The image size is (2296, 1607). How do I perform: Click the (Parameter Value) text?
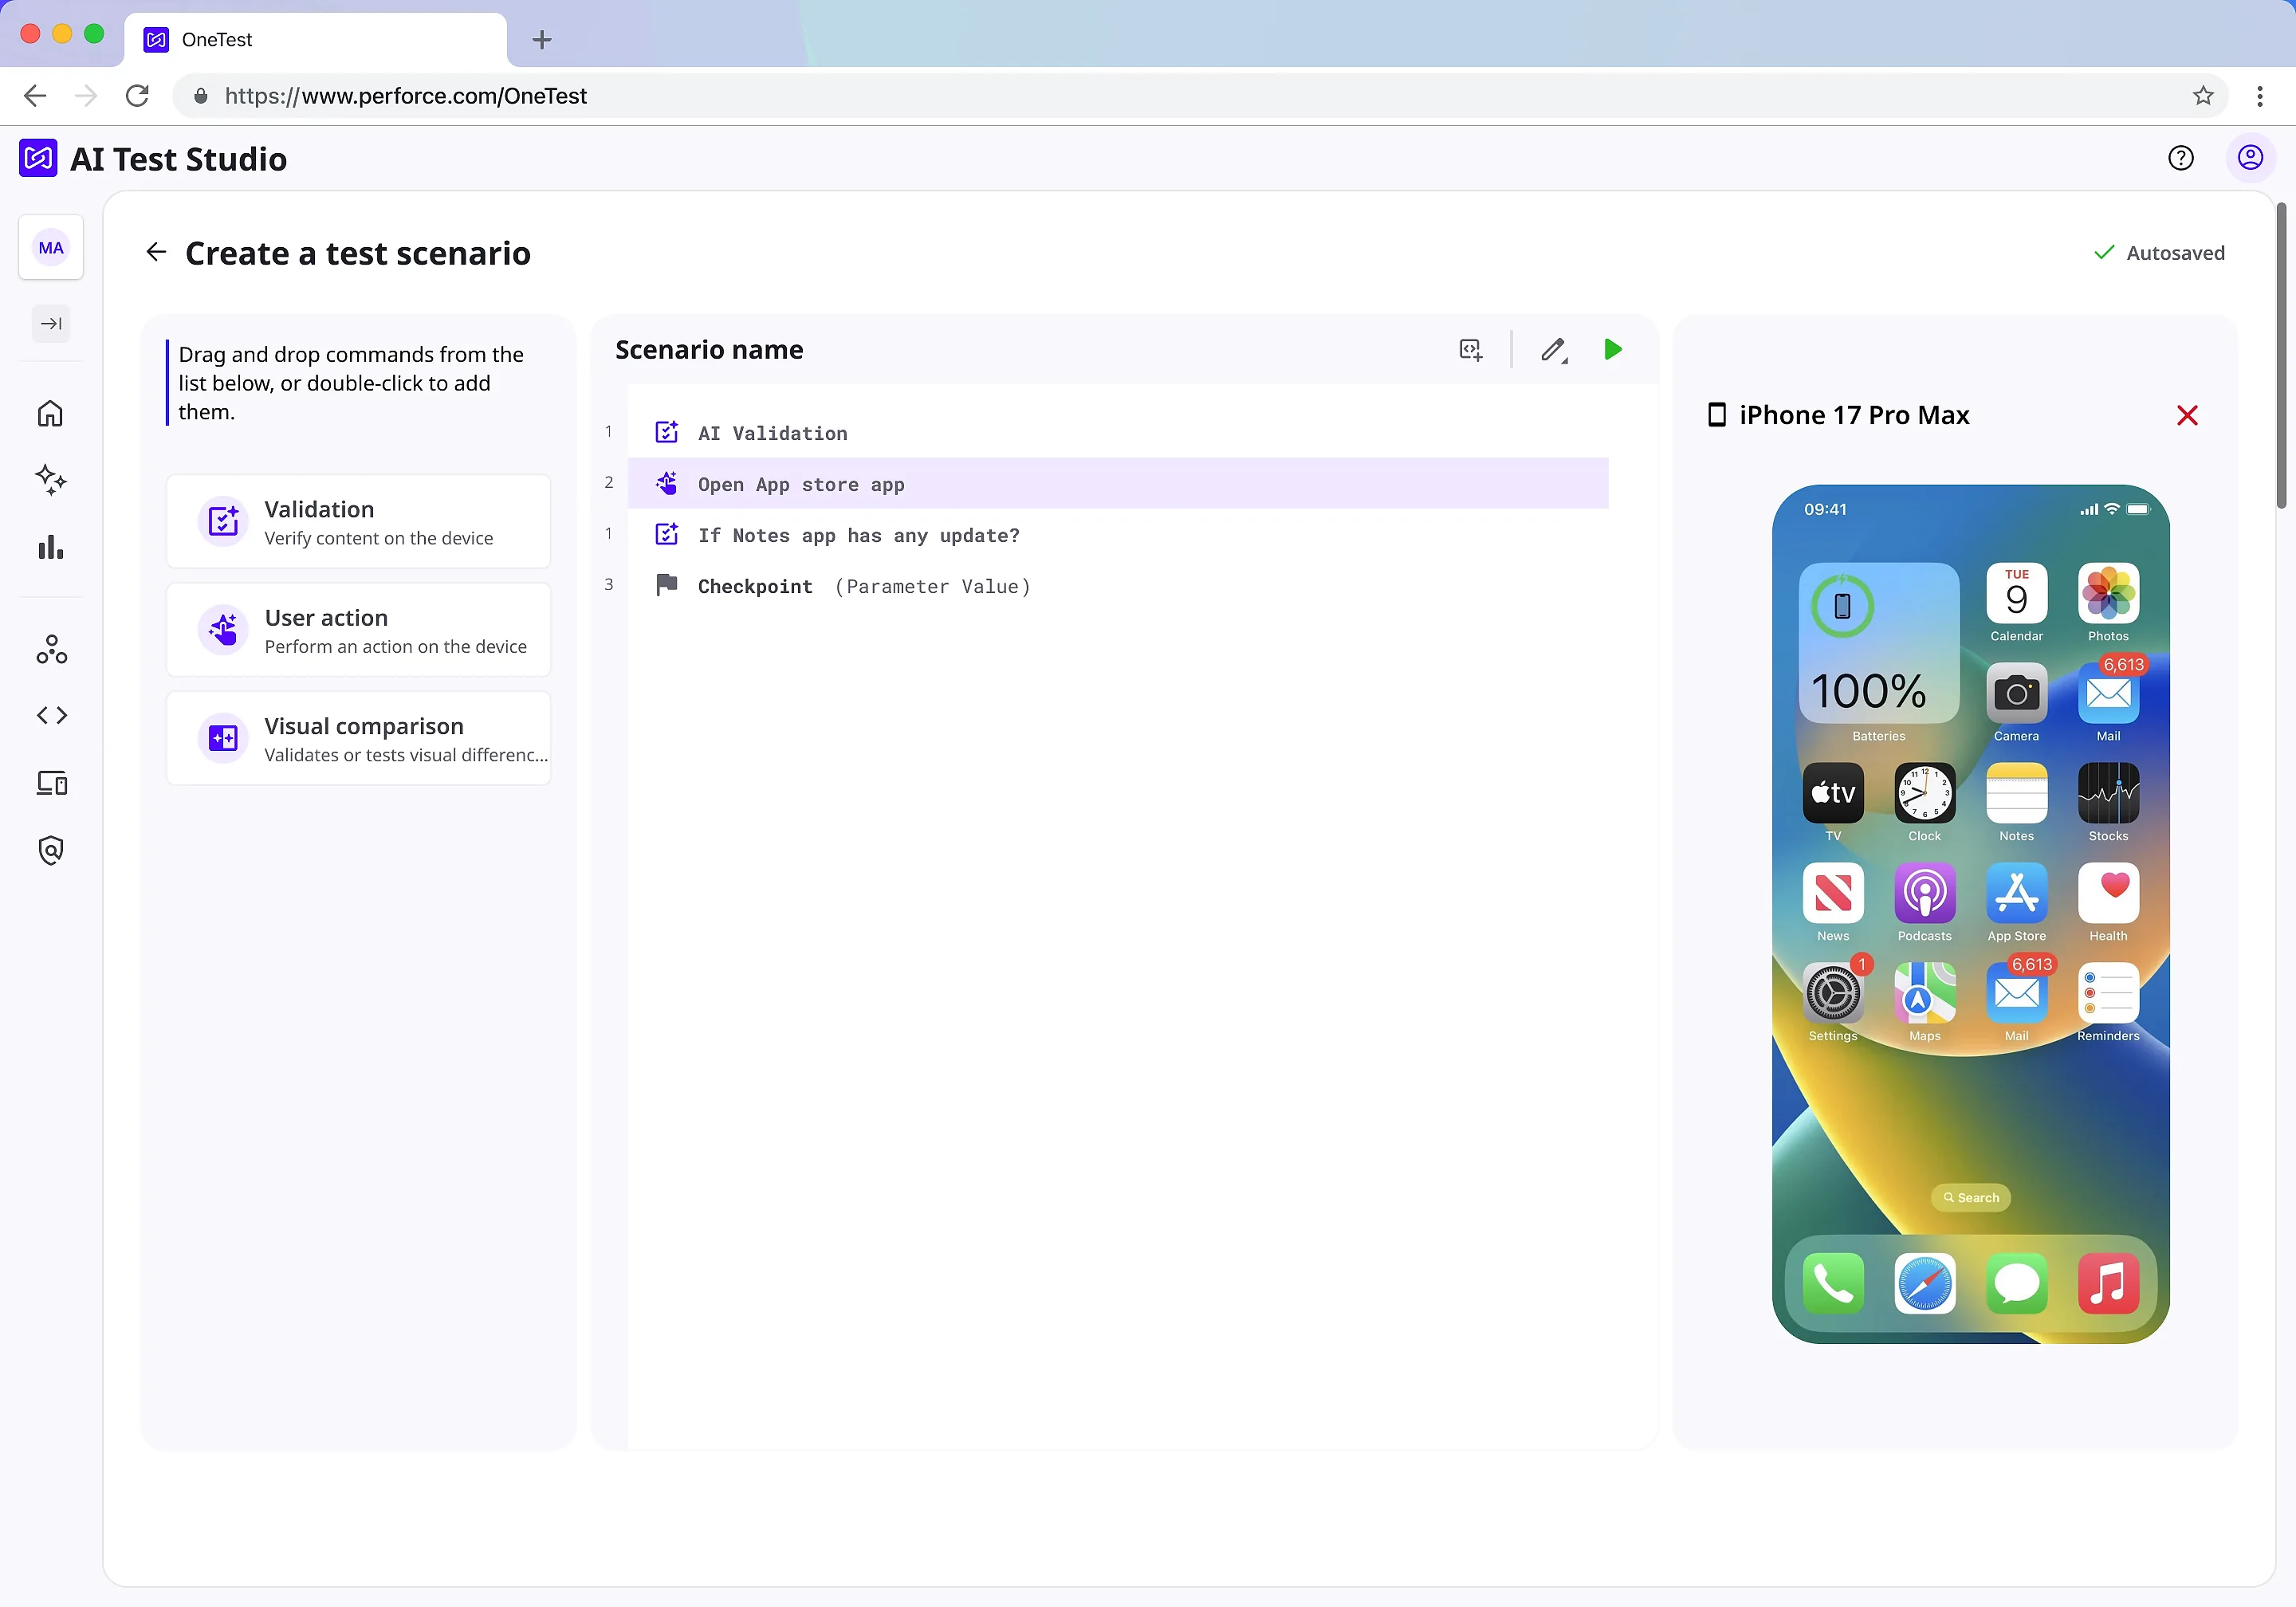point(933,587)
